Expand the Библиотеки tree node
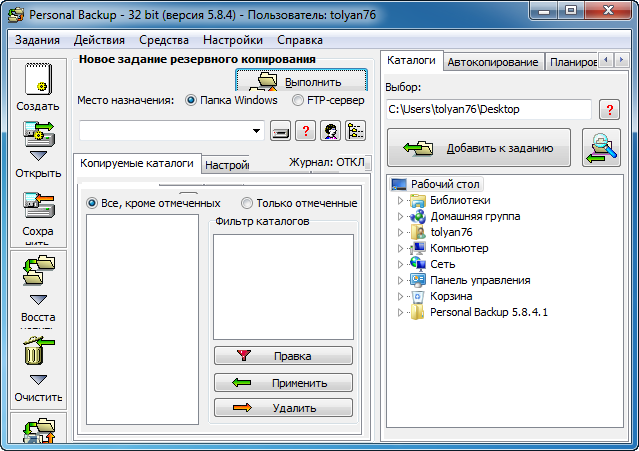 pos(402,200)
